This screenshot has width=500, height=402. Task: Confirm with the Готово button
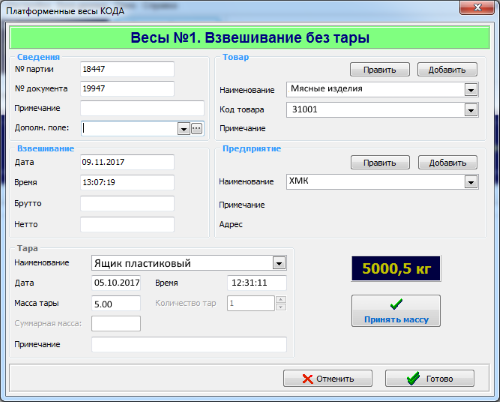430,378
